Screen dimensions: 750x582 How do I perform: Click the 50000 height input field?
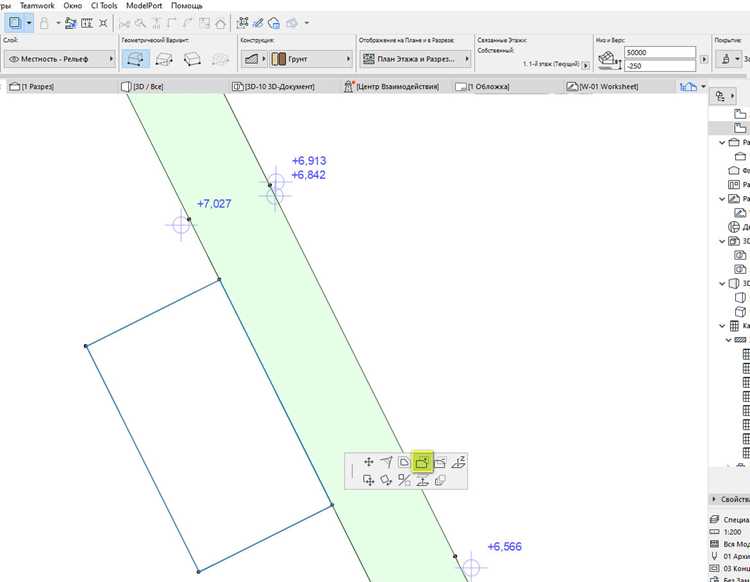[x=660, y=52]
